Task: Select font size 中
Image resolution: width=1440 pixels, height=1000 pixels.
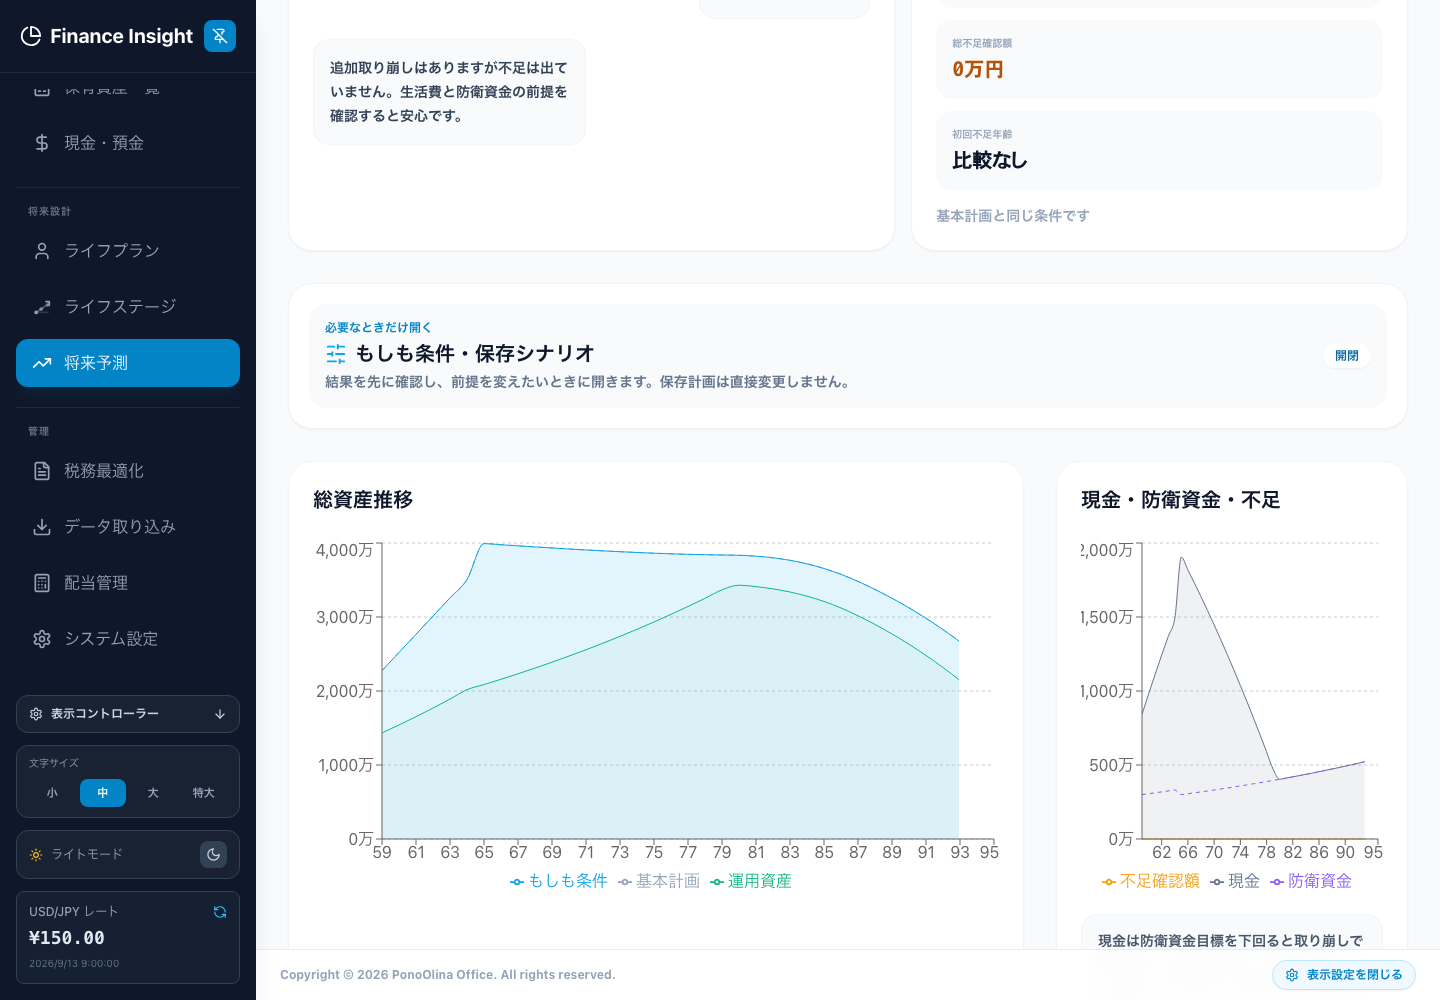Action: pyautogui.click(x=103, y=793)
